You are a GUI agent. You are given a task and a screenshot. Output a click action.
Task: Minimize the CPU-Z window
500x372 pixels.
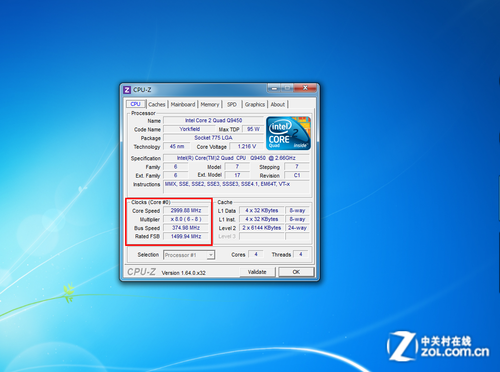click(274, 88)
